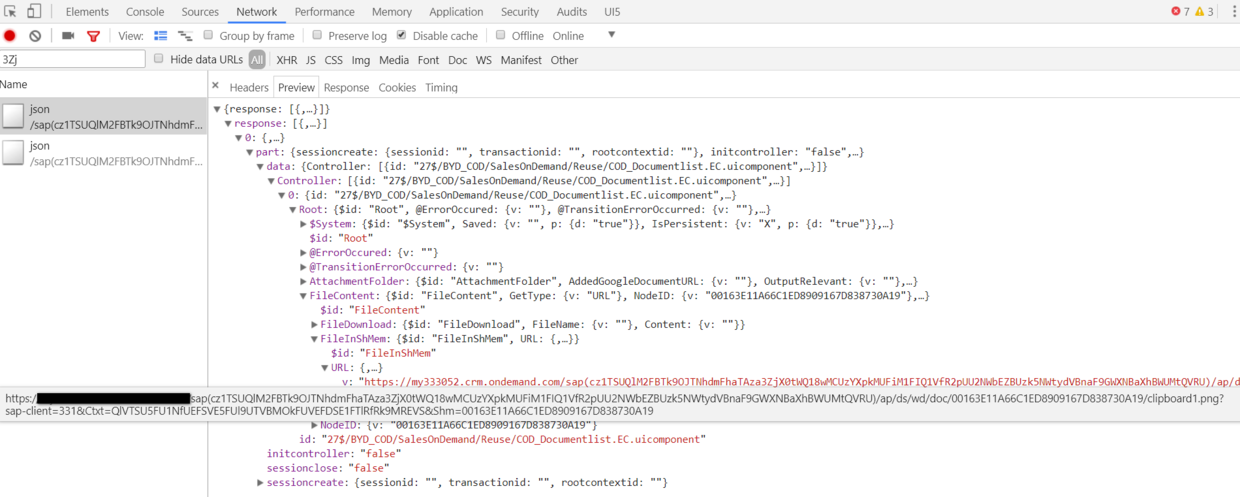
Task: Open the Application tab
Action: pos(456,12)
